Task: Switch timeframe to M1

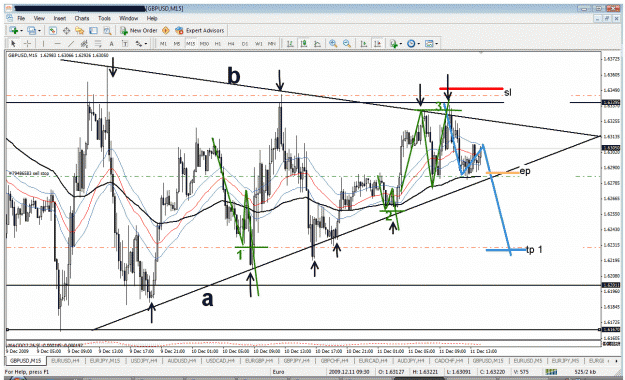Action: point(163,44)
